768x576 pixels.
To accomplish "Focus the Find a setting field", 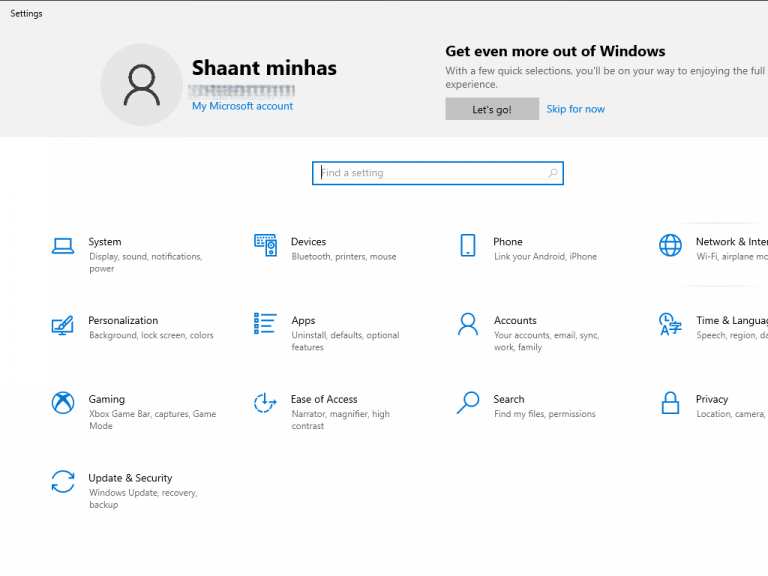I will point(438,173).
